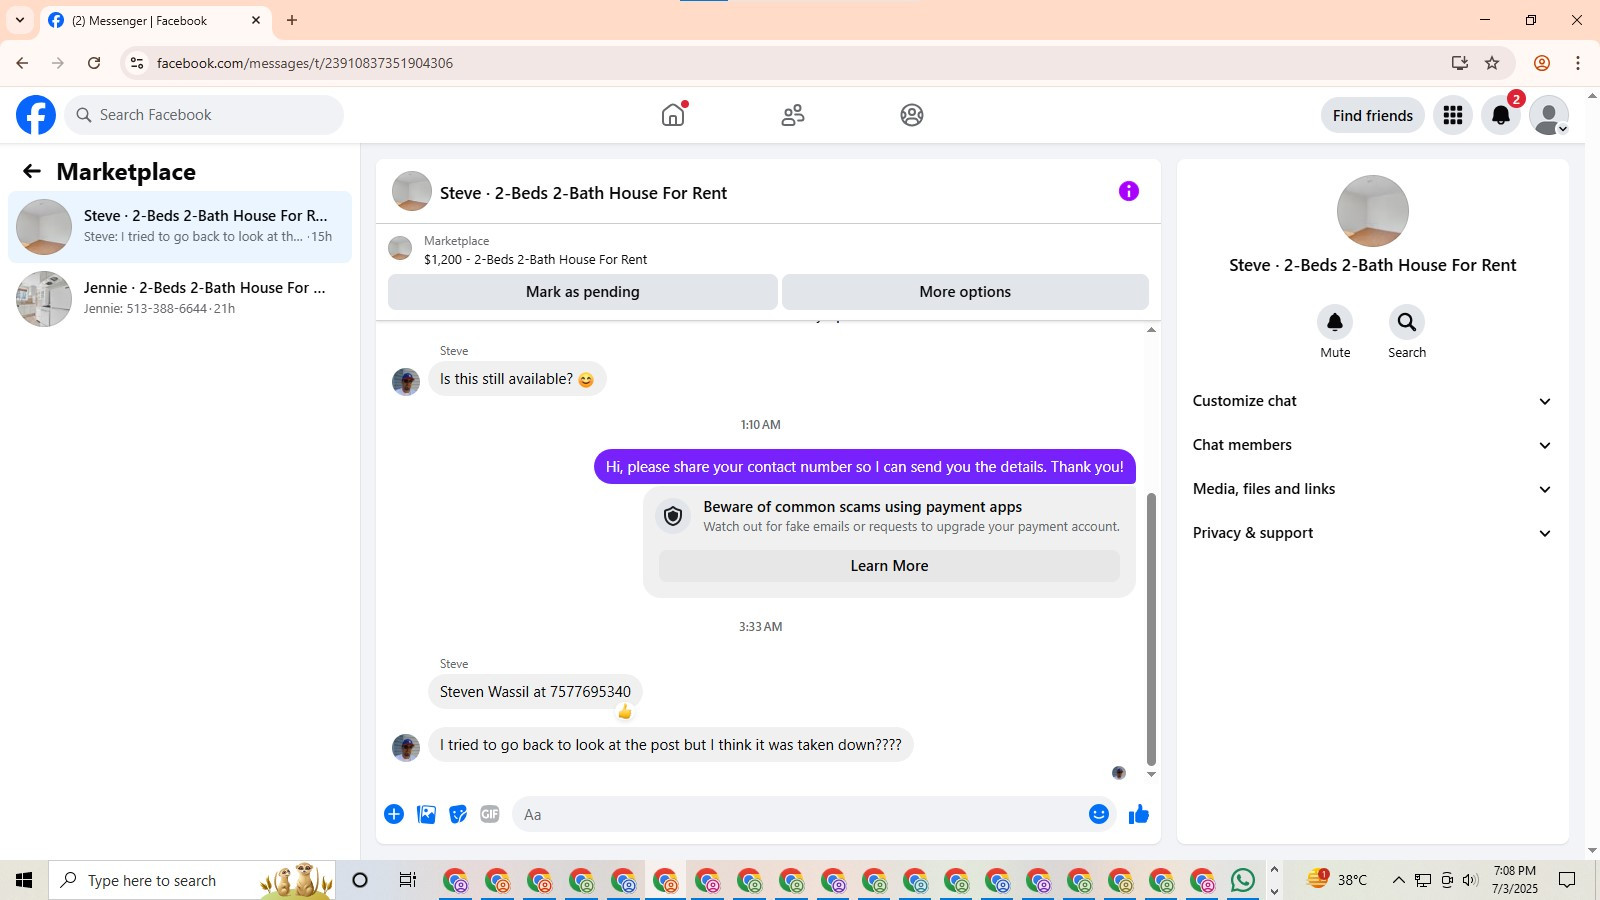Open Windows Start menu
This screenshot has height=900, width=1600.
point(24,880)
